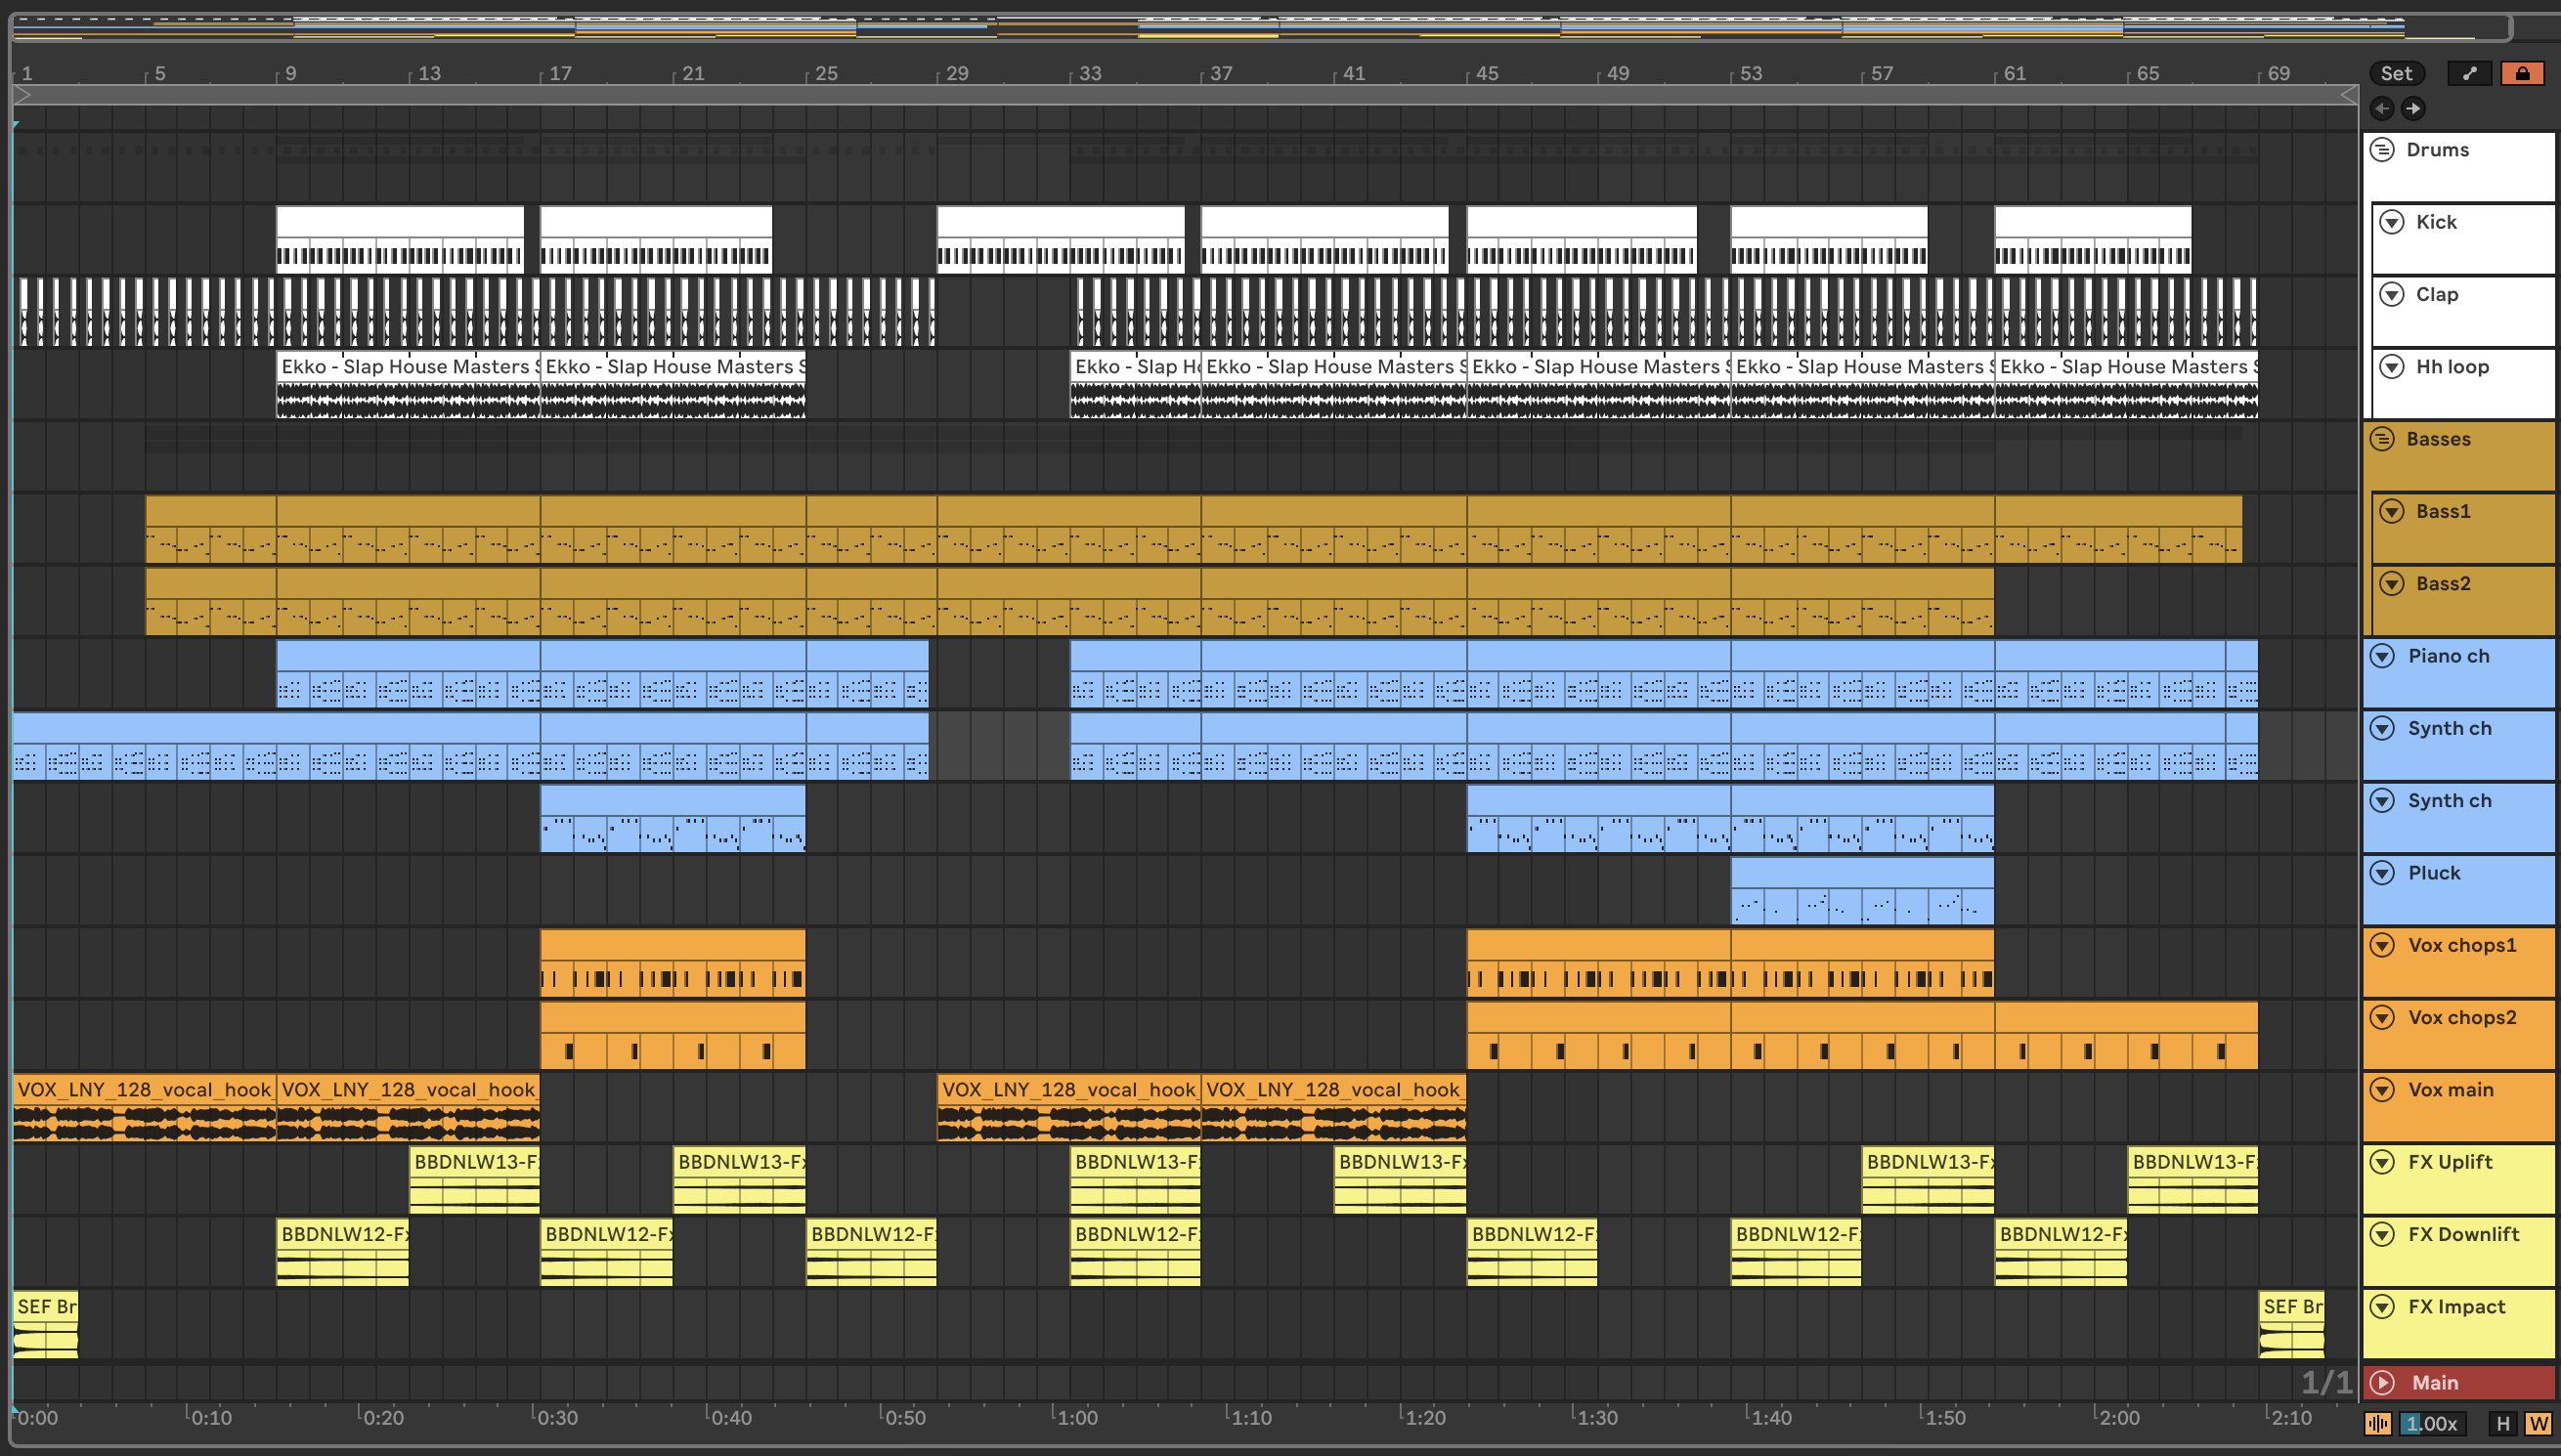
Task: Click the Set locator button
Action: click(x=2396, y=73)
